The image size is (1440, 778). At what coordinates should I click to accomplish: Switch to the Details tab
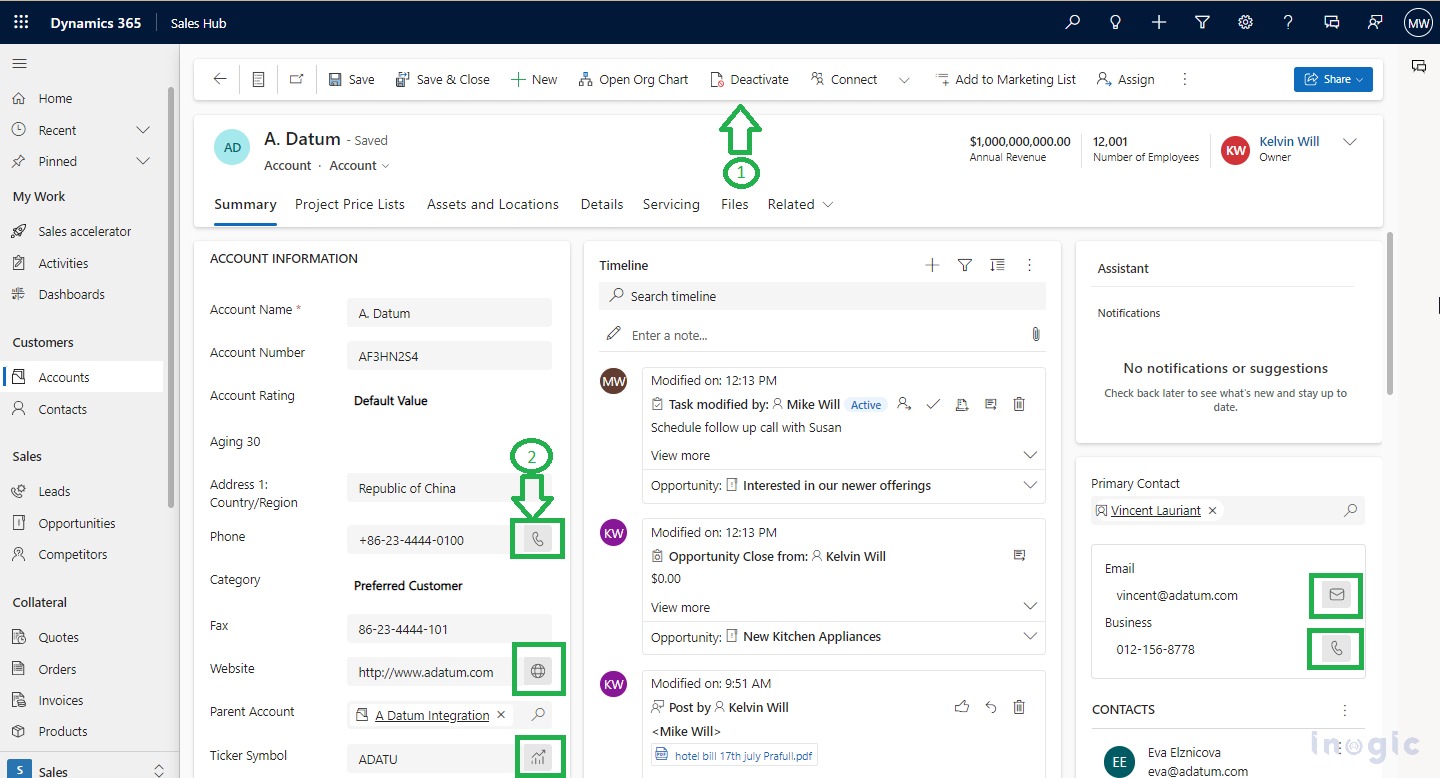tap(601, 204)
